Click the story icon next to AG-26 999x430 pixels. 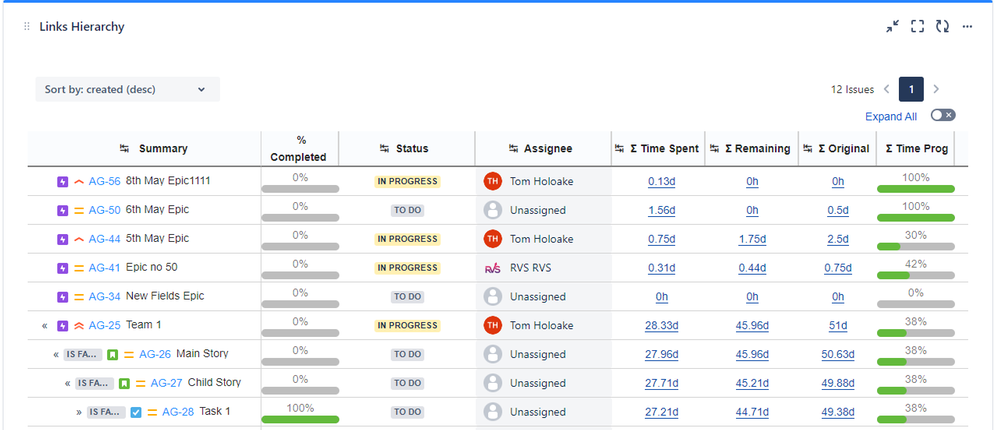coord(113,355)
